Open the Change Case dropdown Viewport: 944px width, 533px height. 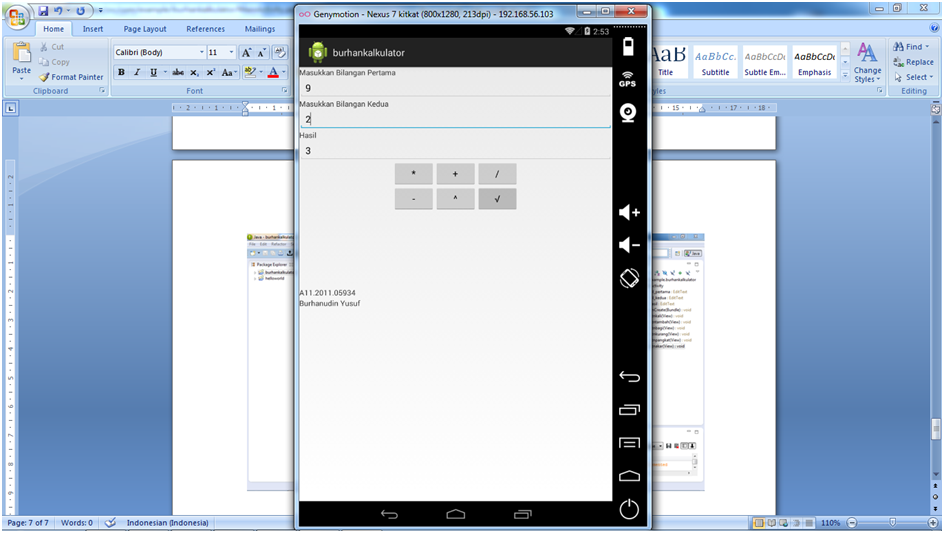pos(228,72)
